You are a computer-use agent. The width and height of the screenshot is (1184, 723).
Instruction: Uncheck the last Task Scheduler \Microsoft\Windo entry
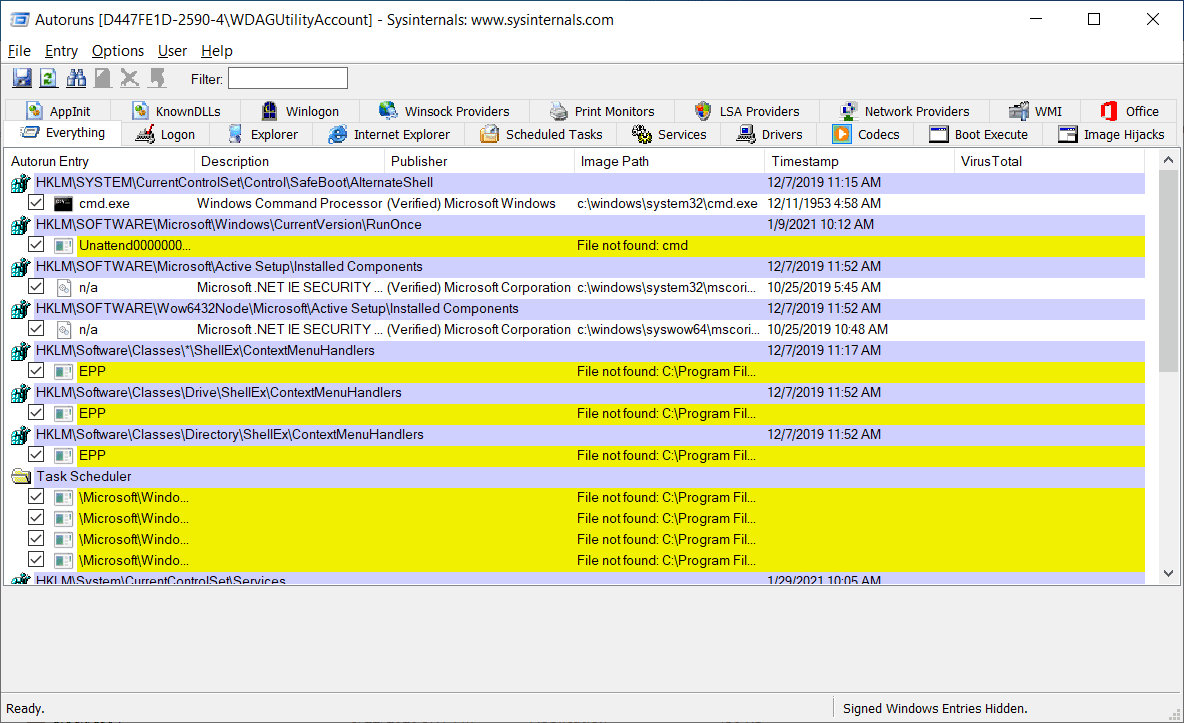click(x=35, y=560)
